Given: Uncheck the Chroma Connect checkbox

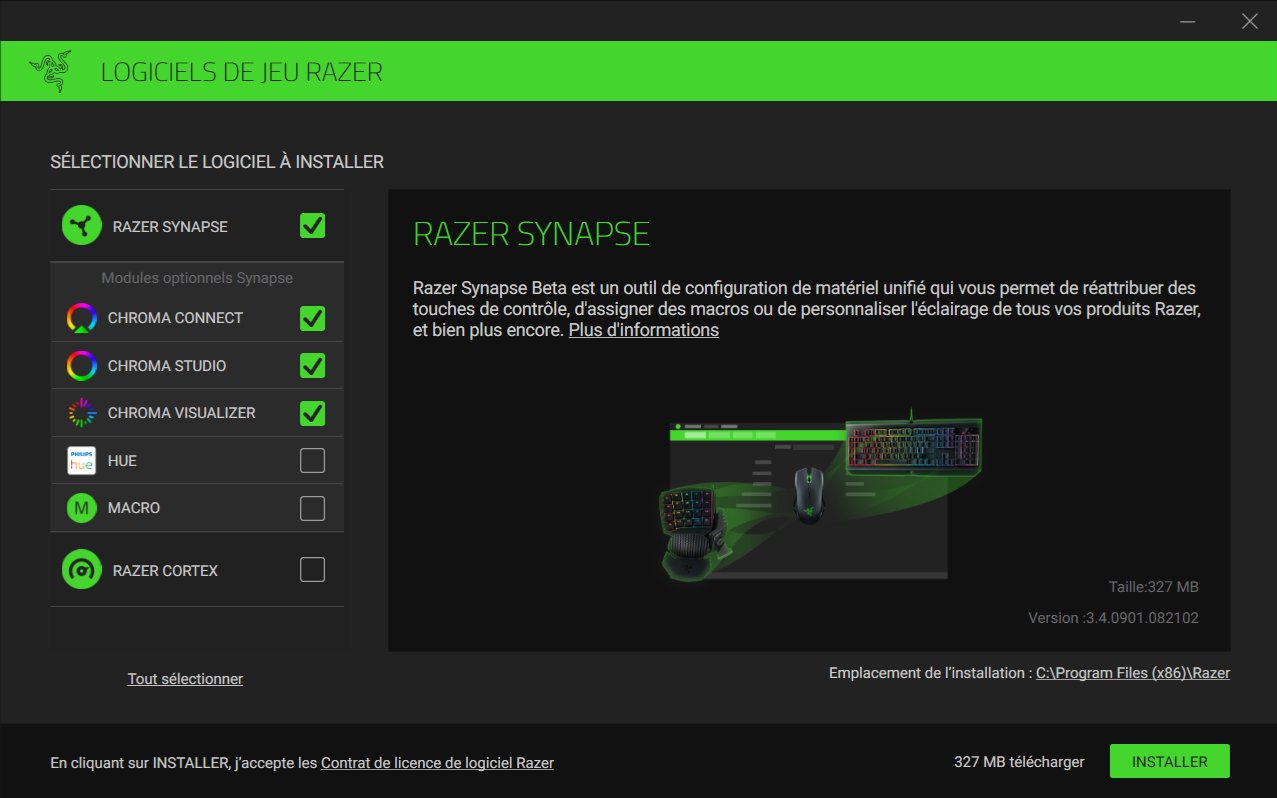Looking at the screenshot, I should click(312, 317).
